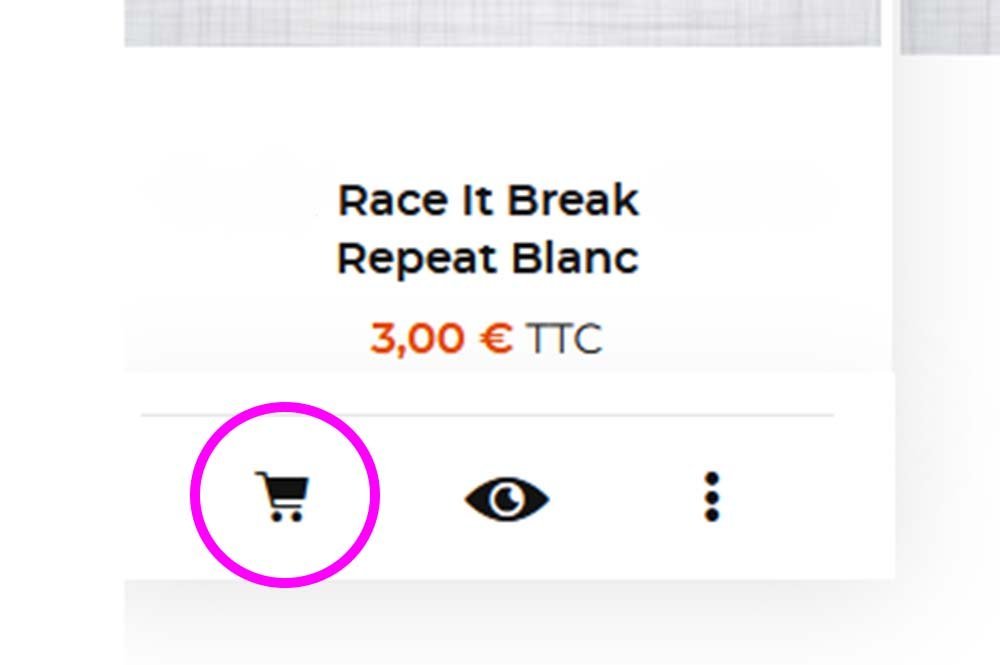Screen dimensions: 1000x665
Task: Click the orange euro symbol
Action: pyautogui.click(x=496, y=338)
